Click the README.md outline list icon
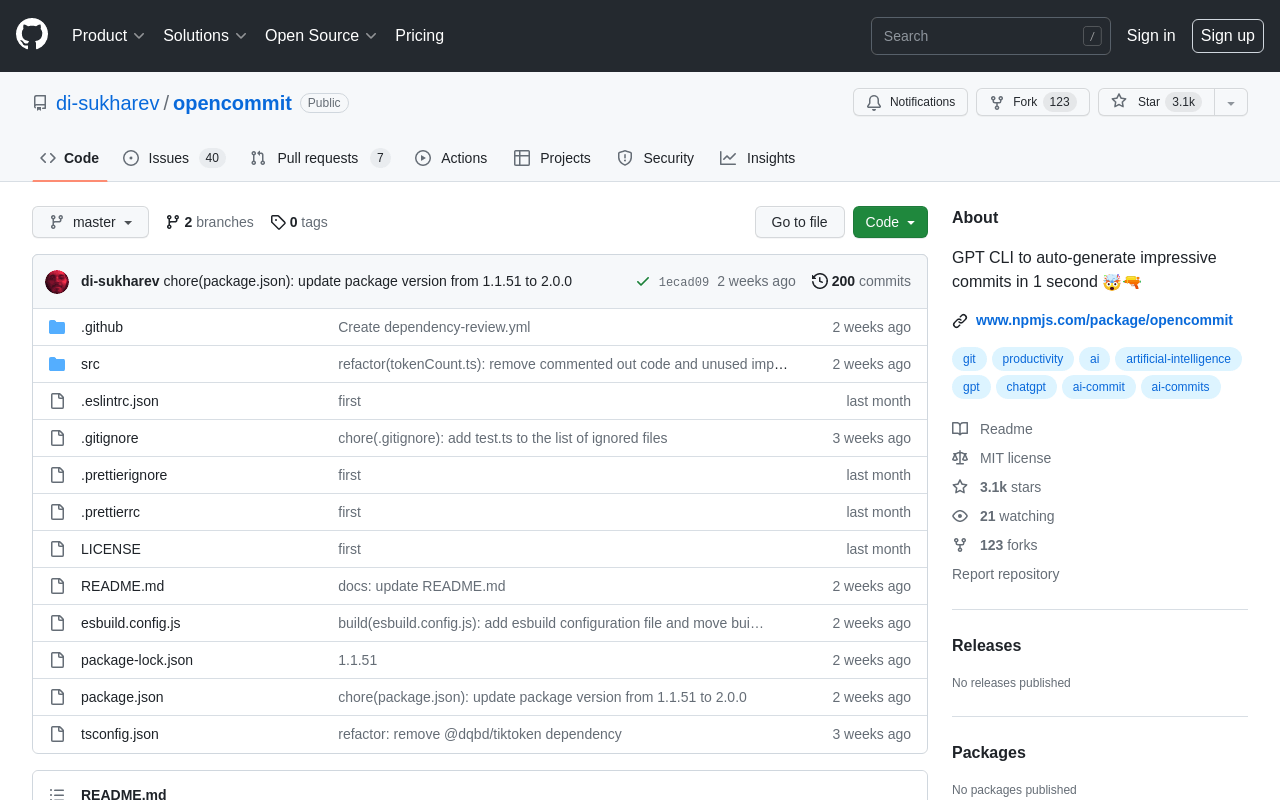Viewport: 1280px width, 800px height. click(x=57, y=795)
